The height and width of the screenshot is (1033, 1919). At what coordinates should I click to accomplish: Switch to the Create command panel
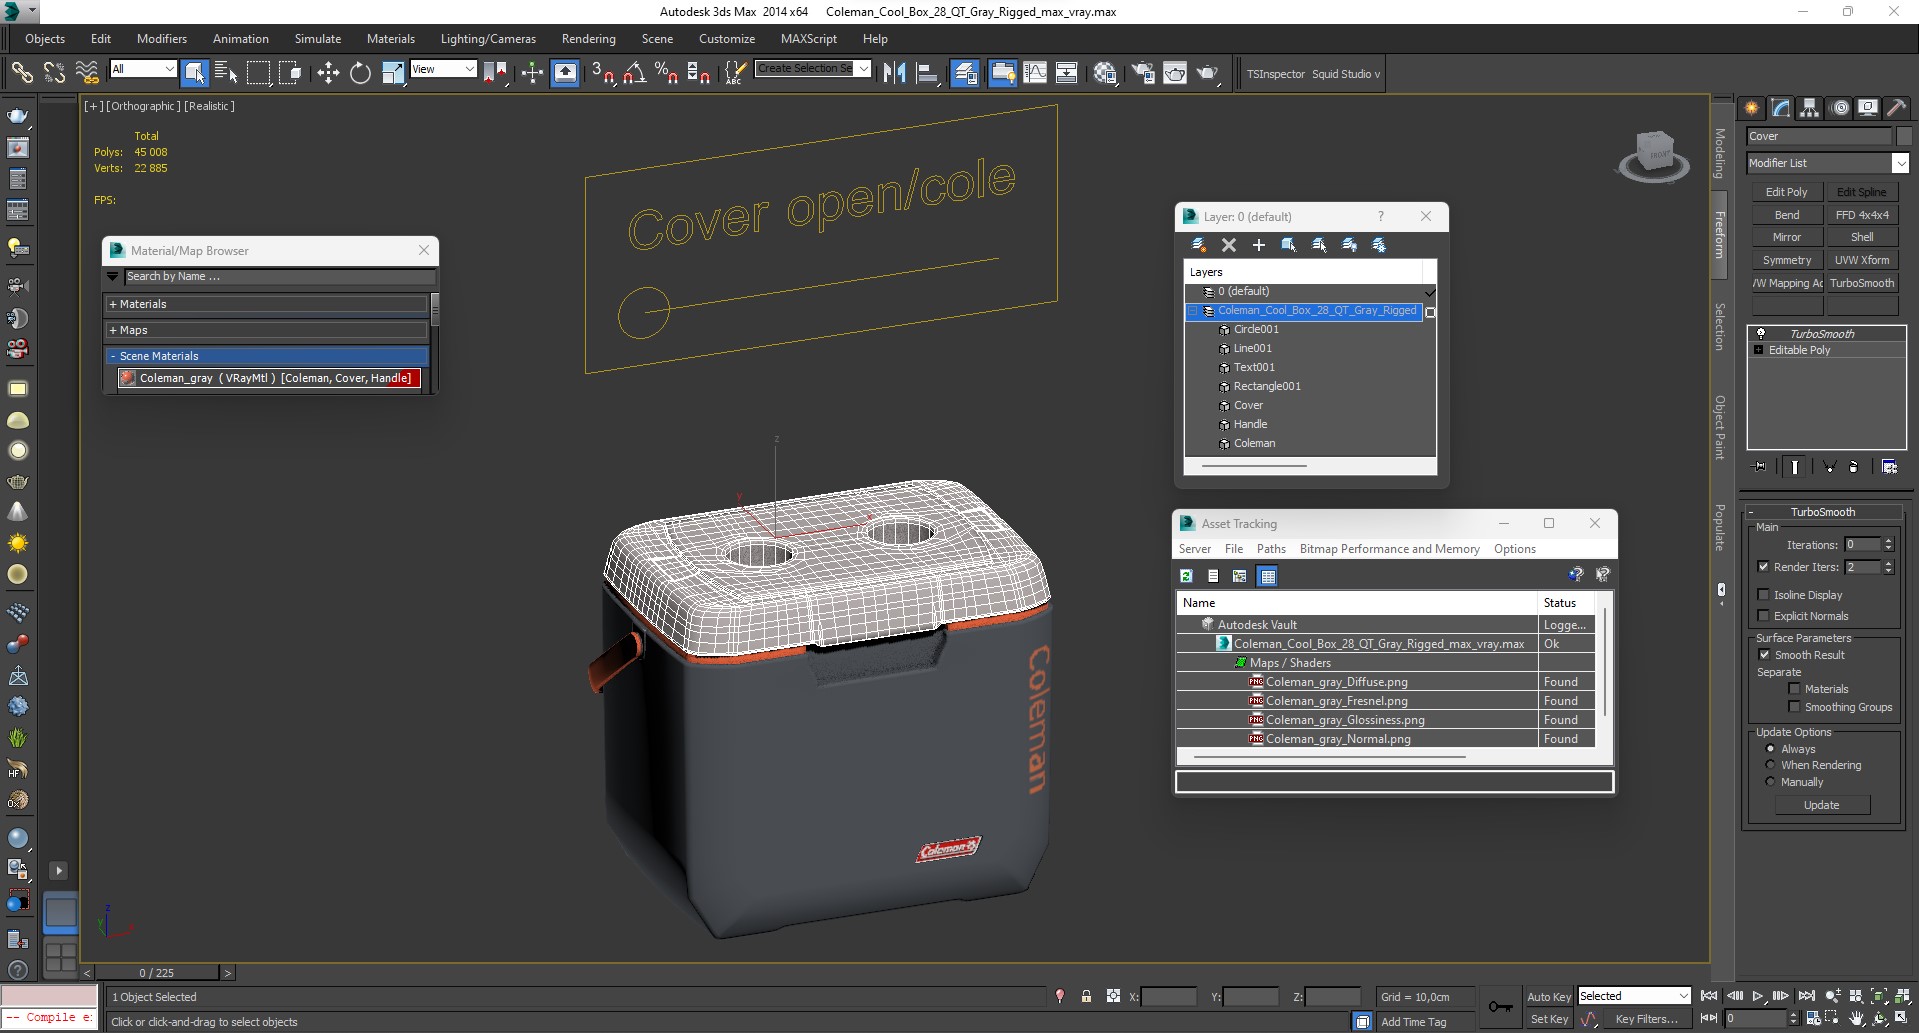point(1753,108)
